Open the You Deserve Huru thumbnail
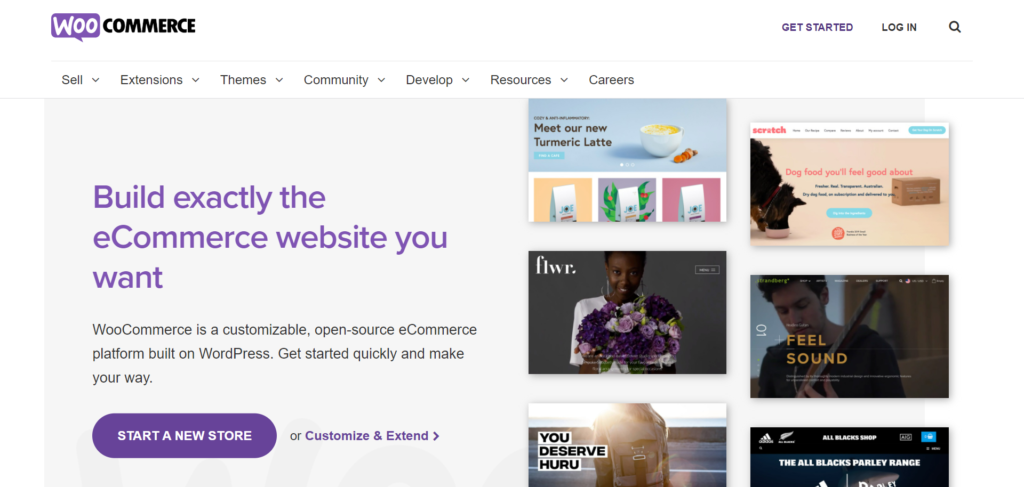This screenshot has width=1024, height=487. (627, 445)
